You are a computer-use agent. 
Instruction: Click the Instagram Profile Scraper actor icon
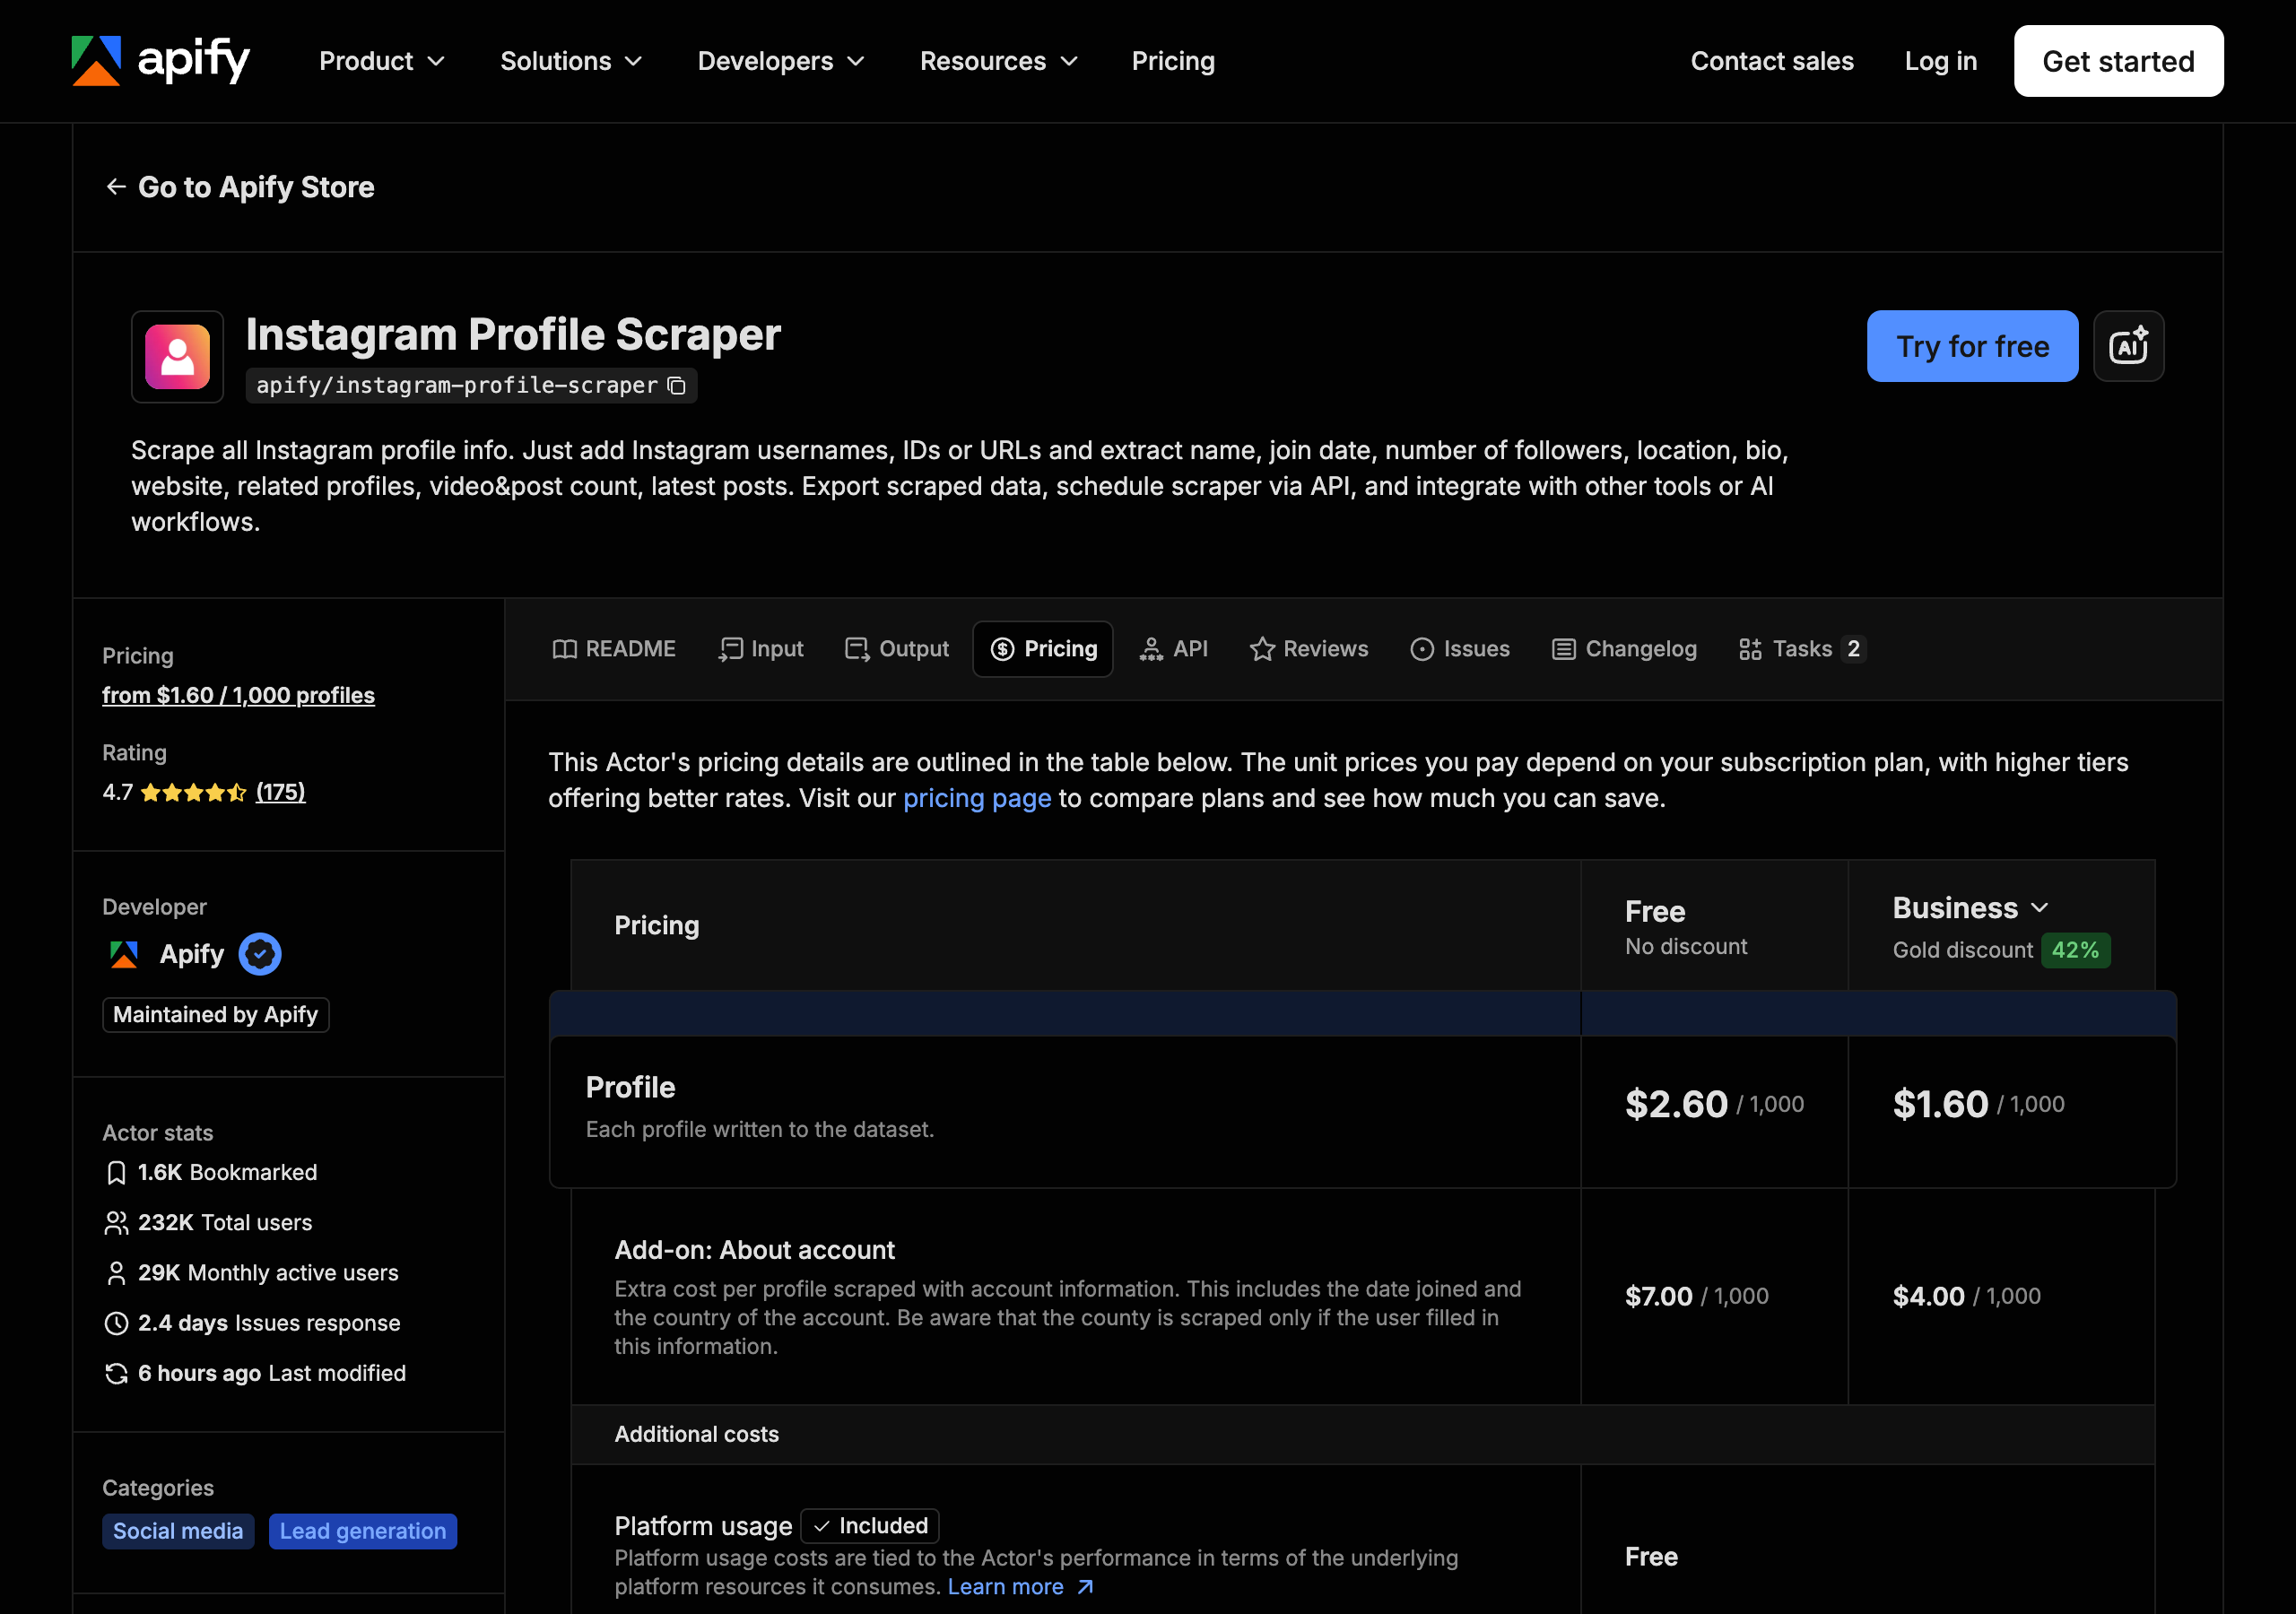[x=177, y=357]
